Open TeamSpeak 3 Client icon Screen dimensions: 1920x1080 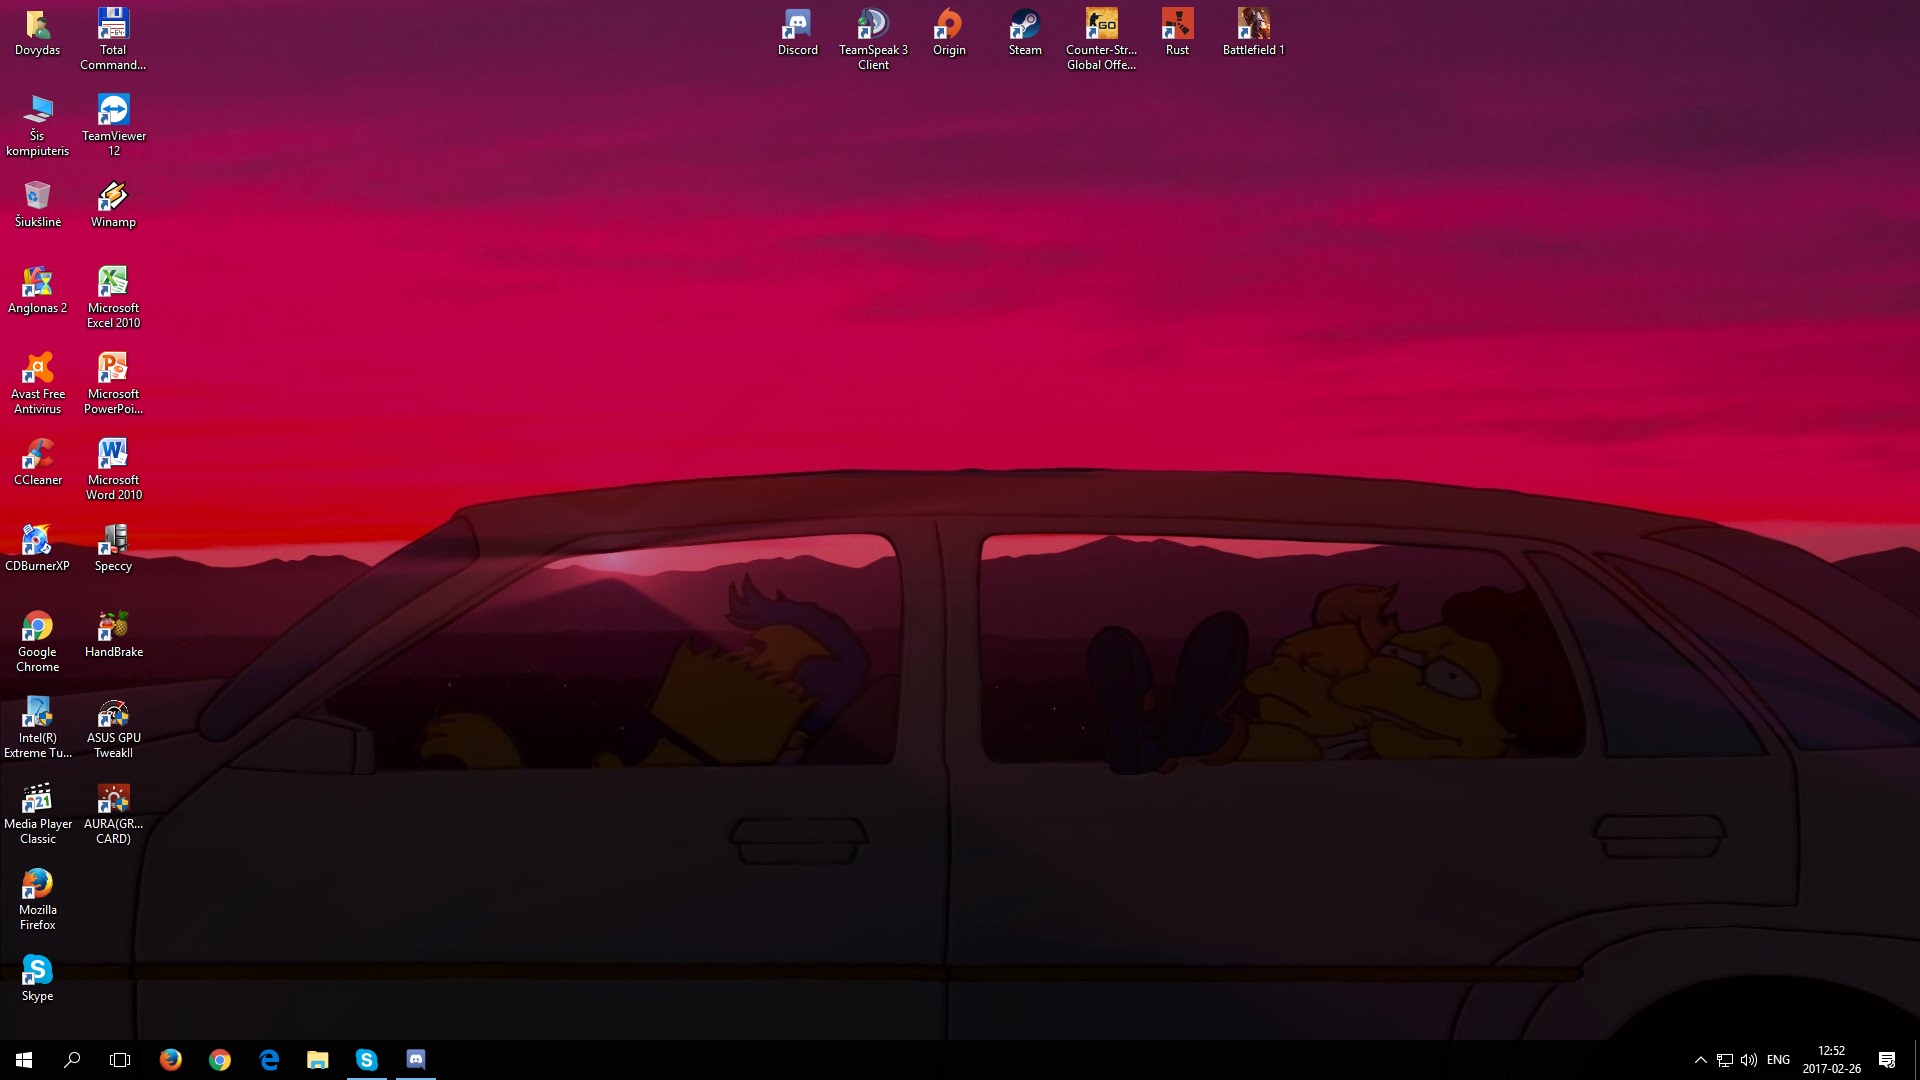click(873, 40)
